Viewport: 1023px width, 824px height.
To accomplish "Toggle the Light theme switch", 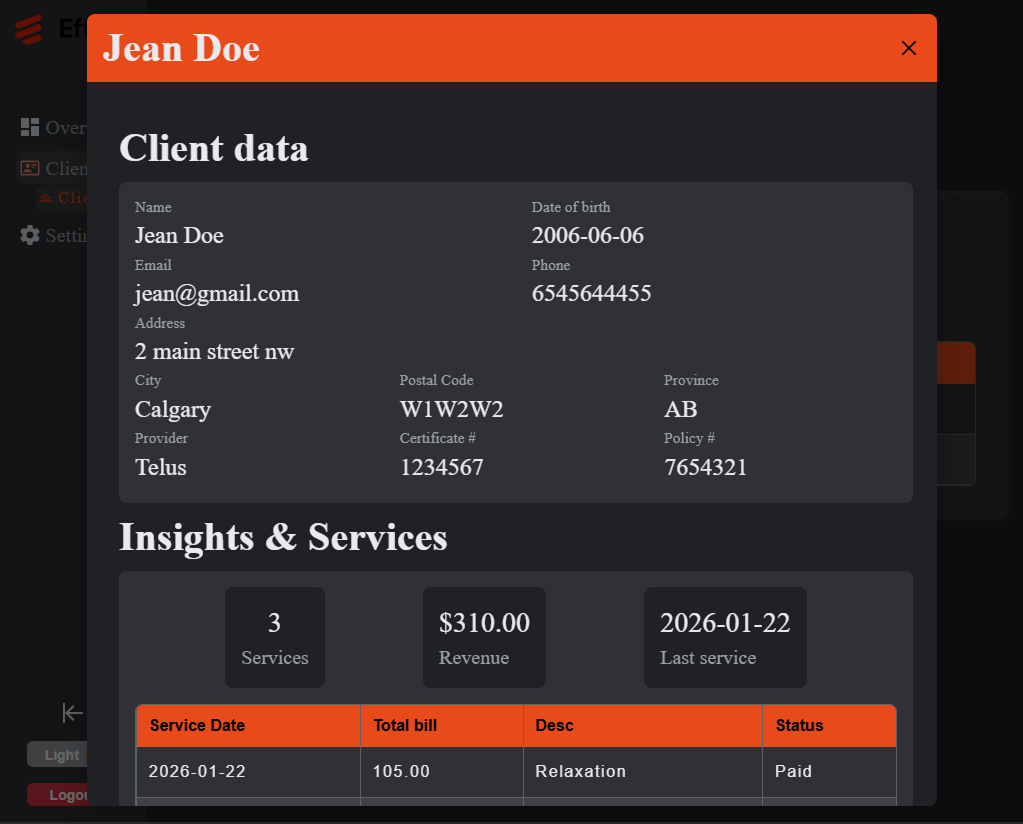I will 60,754.
